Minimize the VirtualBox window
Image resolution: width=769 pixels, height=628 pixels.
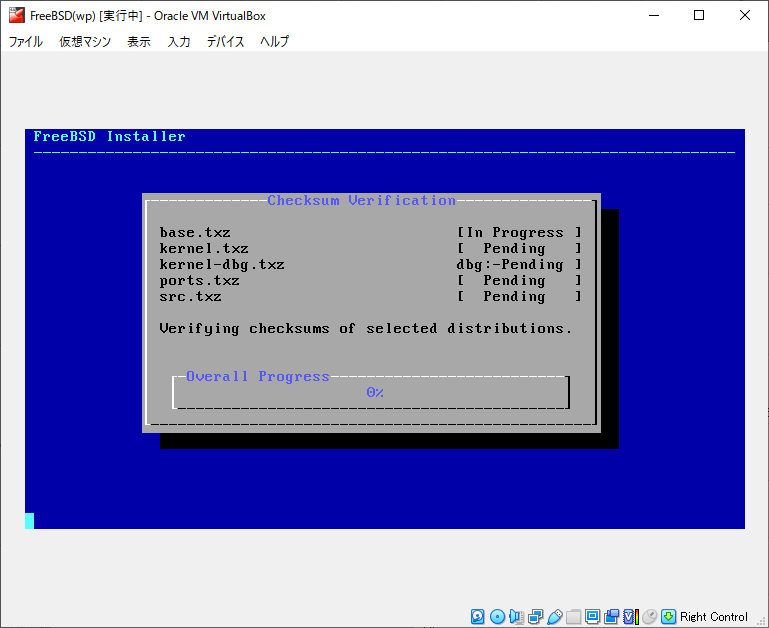654,15
